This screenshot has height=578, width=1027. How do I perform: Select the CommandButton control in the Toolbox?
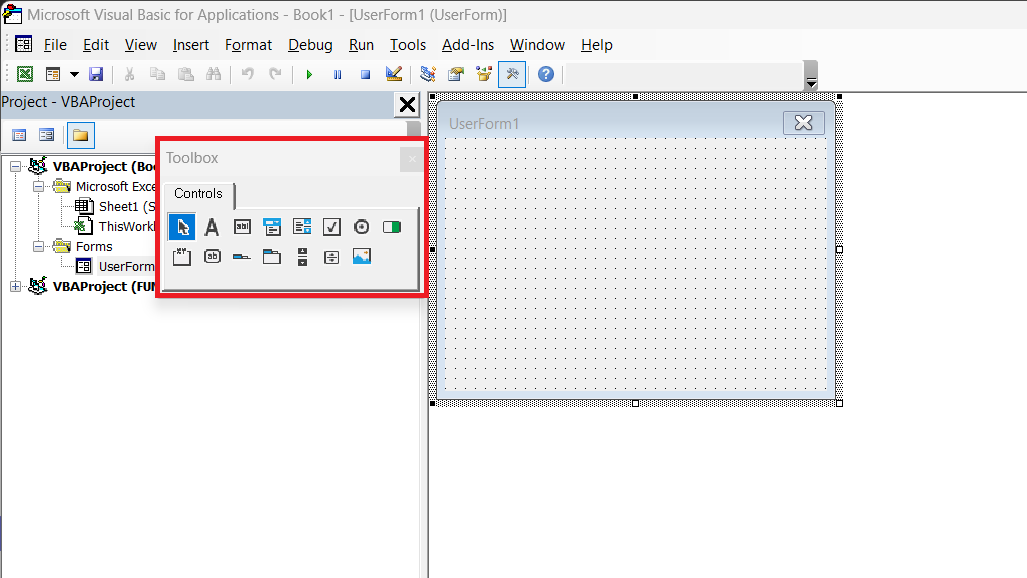(x=212, y=257)
